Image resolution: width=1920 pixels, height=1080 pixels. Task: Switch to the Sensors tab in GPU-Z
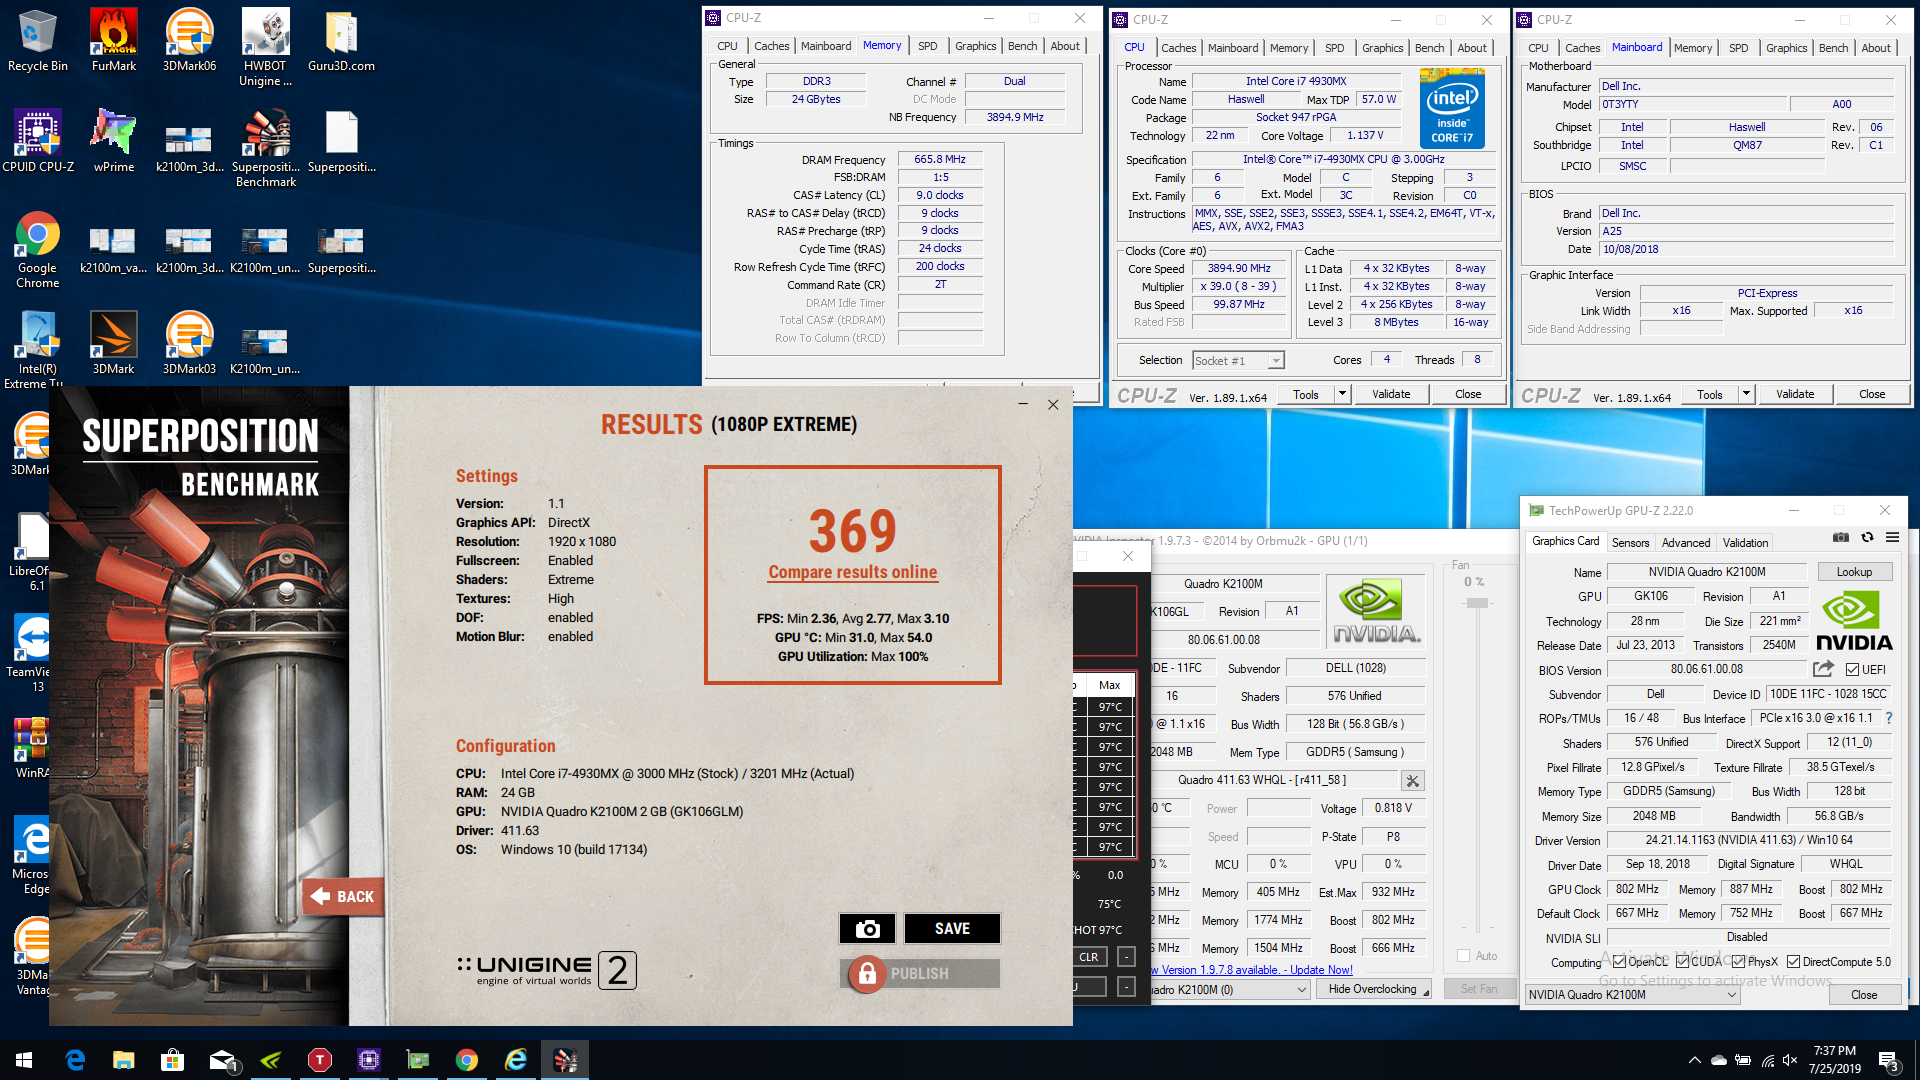tap(1630, 543)
